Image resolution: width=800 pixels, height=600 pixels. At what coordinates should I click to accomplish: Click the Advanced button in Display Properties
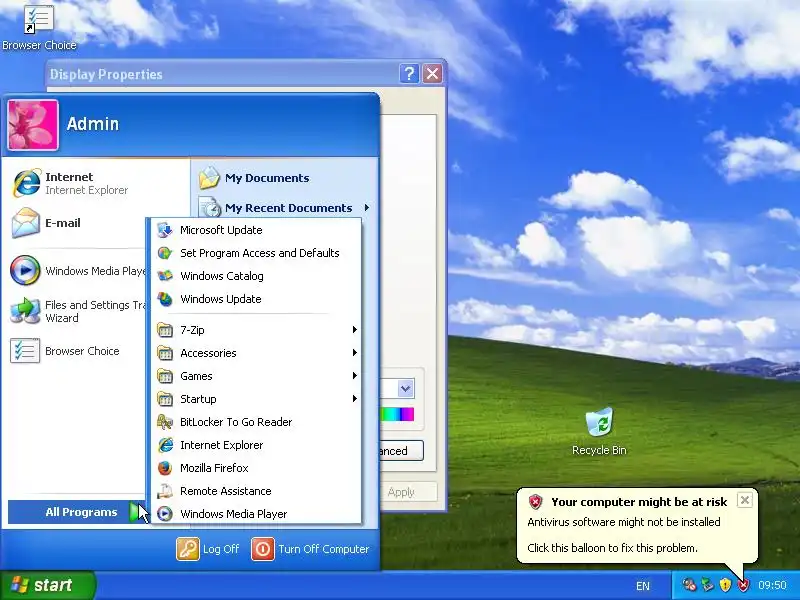[x=401, y=451]
